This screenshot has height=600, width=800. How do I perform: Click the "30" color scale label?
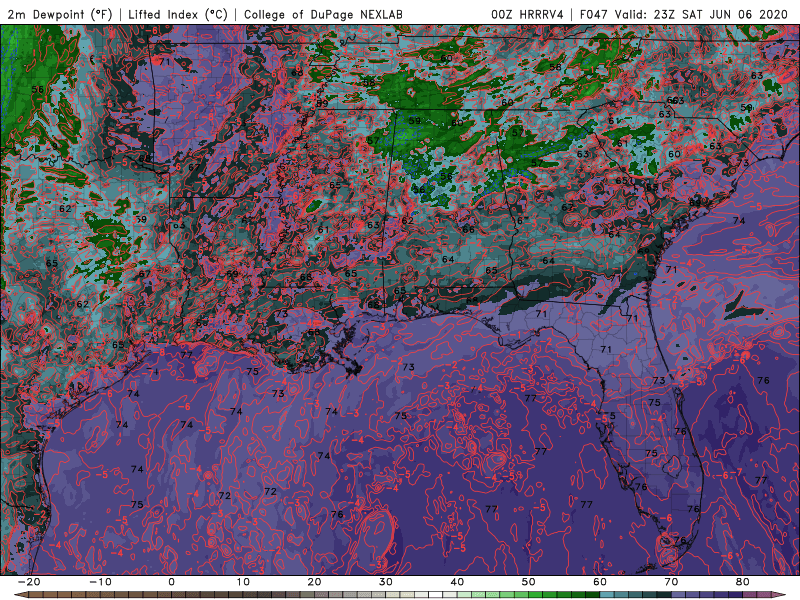[x=386, y=582]
